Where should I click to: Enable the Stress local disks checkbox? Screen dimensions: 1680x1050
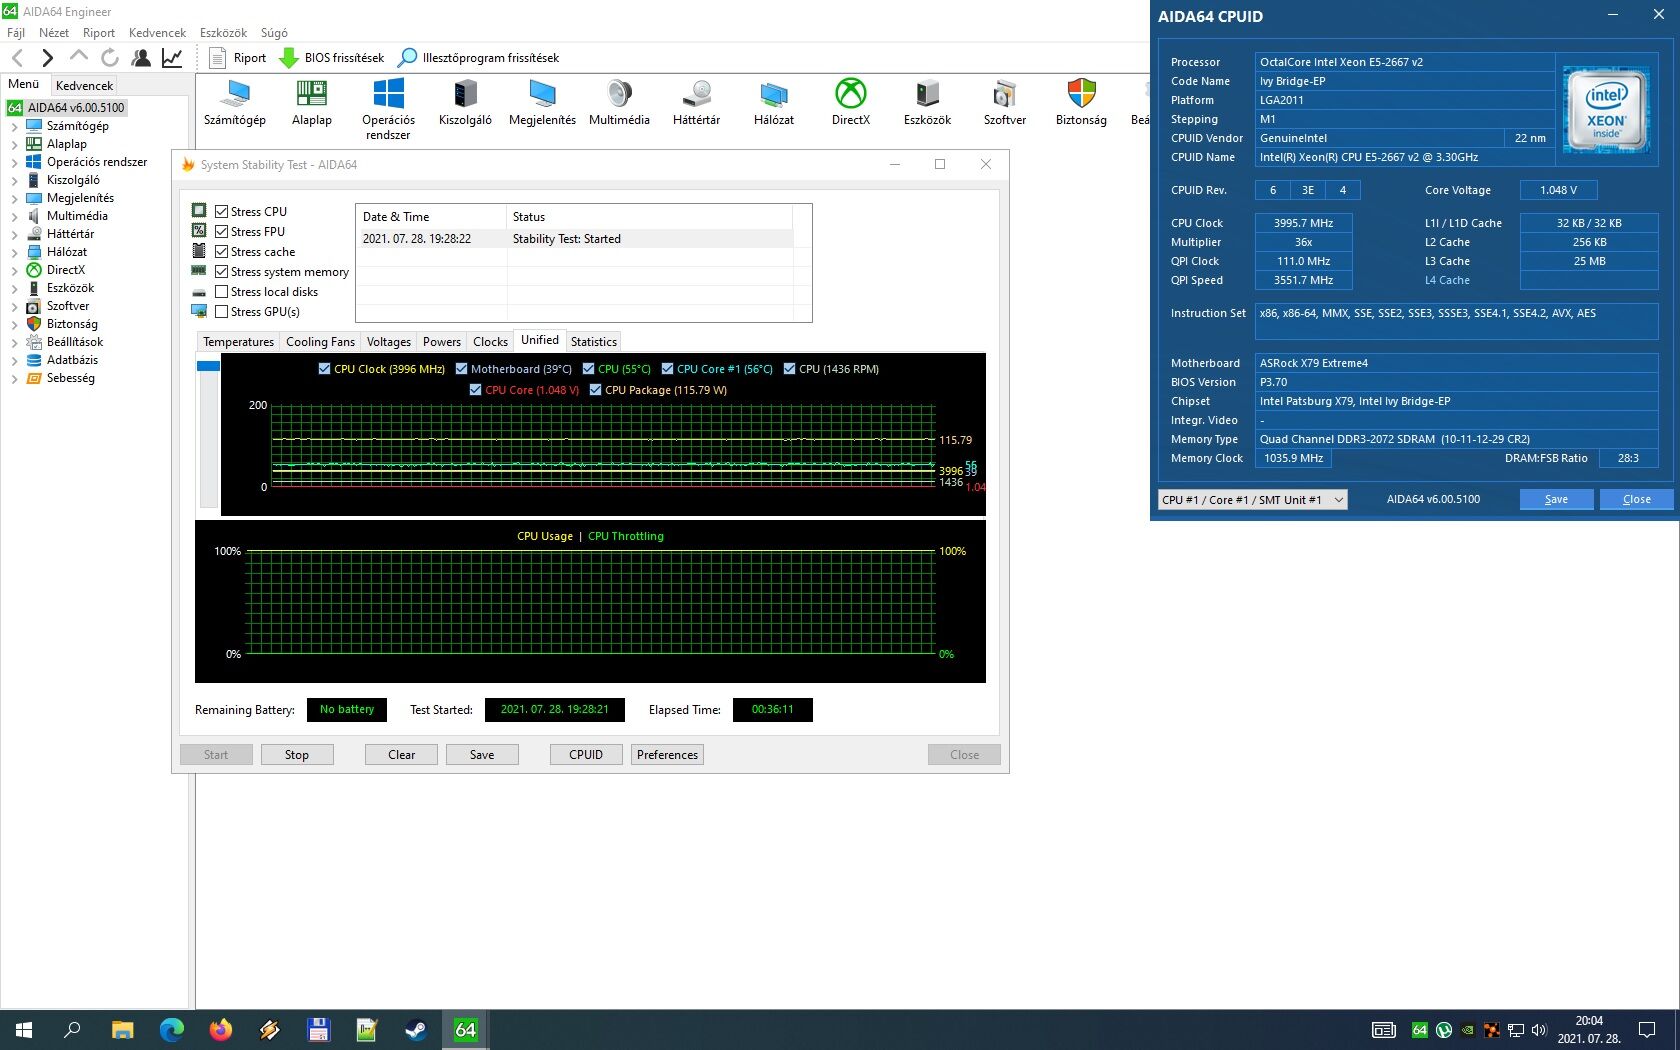click(222, 292)
